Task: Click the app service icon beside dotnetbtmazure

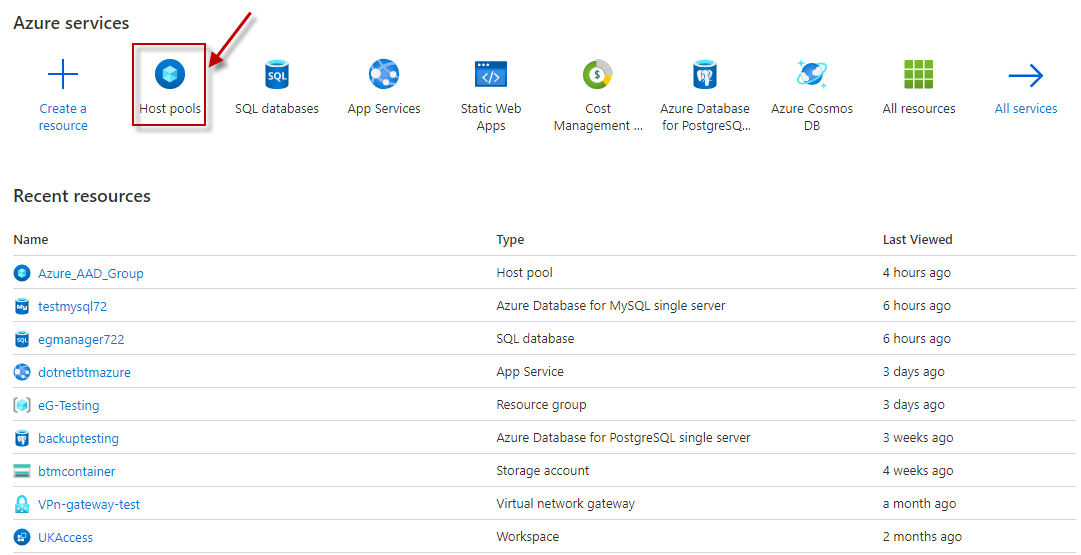Action: pos(22,372)
